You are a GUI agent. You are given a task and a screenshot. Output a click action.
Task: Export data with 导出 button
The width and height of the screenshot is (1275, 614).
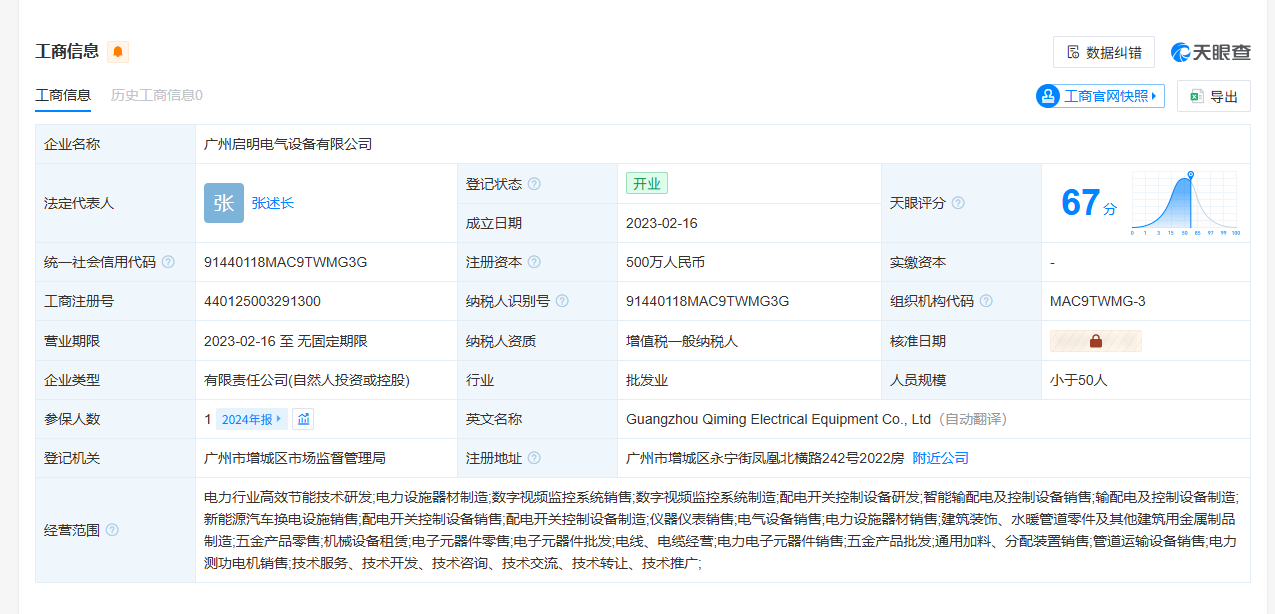click(x=1213, y=96)
